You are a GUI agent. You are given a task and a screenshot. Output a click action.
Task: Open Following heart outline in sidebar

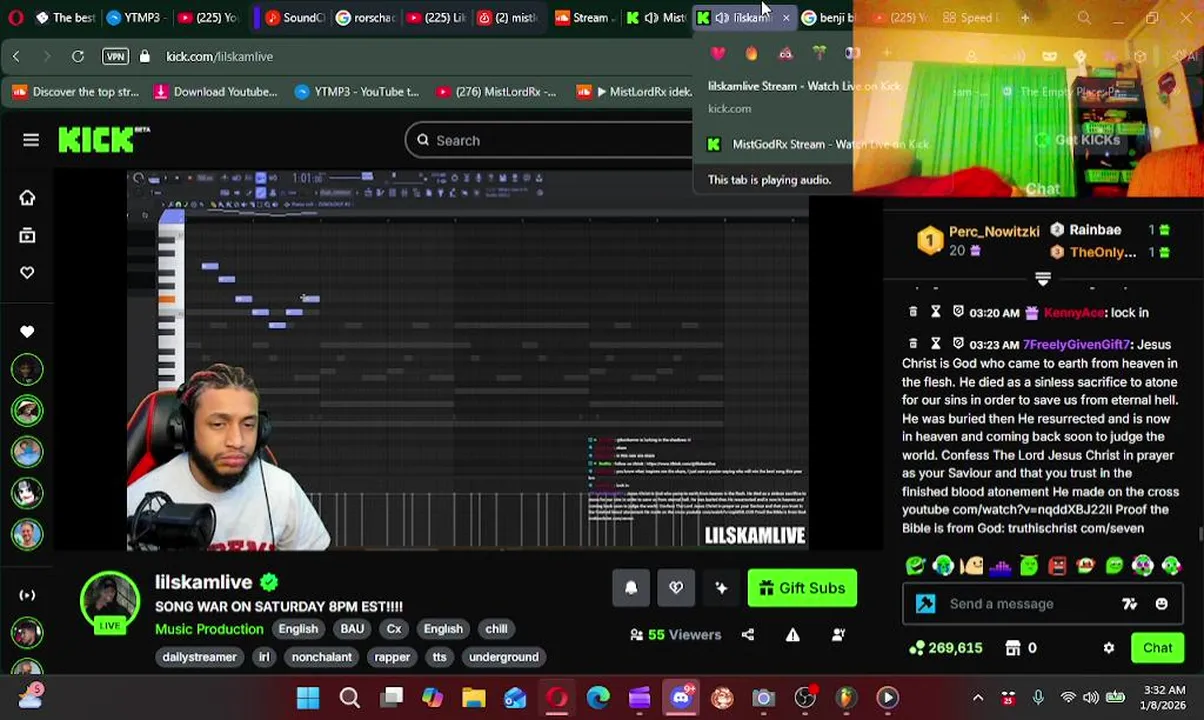(27, 273)
